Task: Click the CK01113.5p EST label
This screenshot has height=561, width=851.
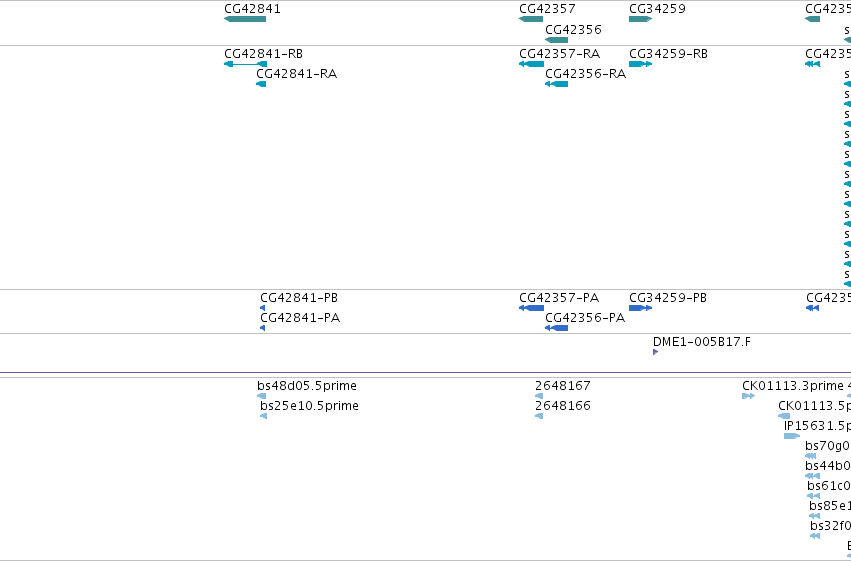Action: click(814, 406)
